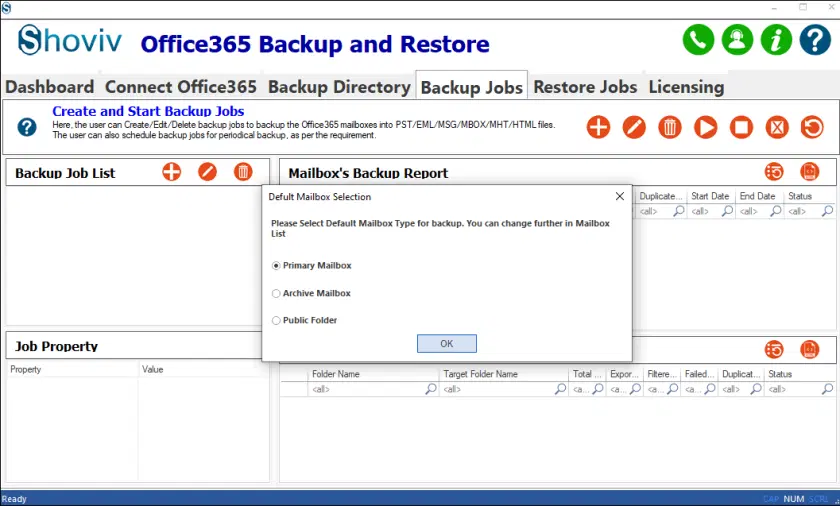
Task: Select the Archive Mailbox radio option
Action: pos(276,293)
